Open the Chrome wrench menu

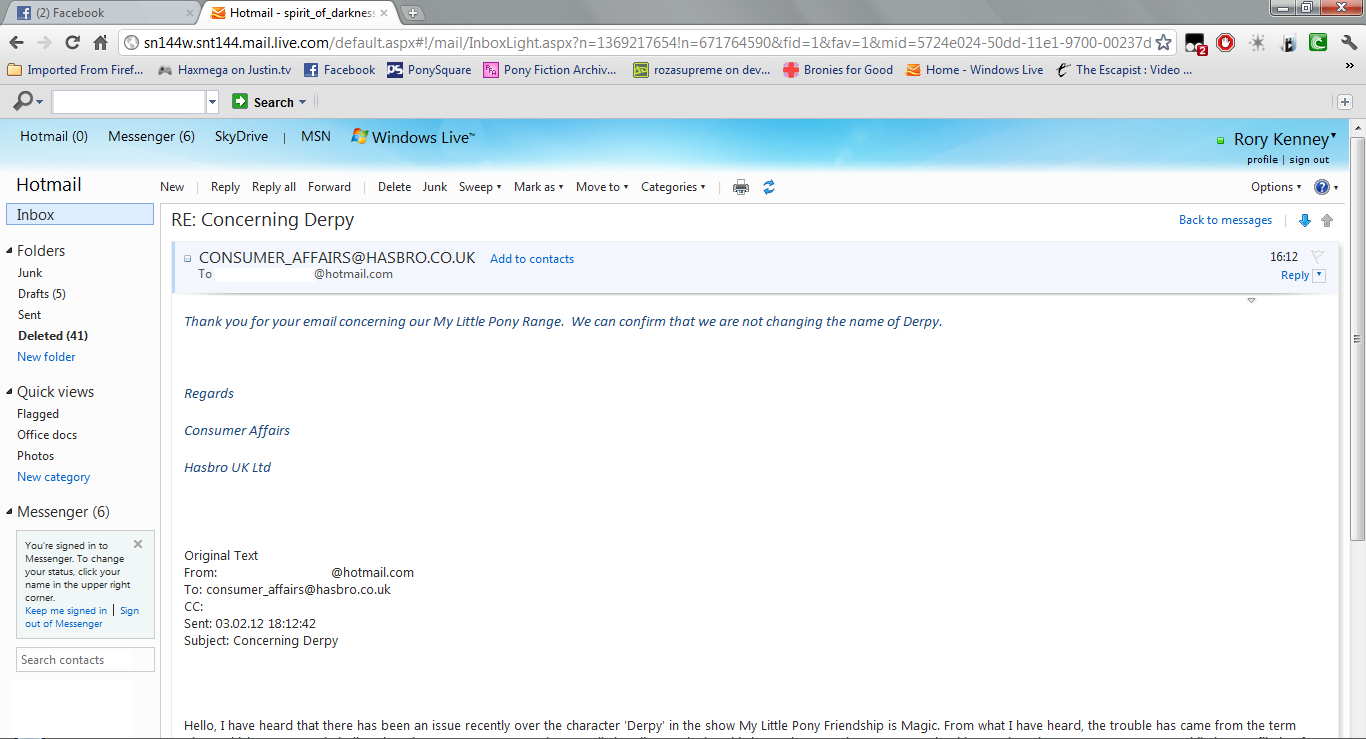tap(1348, 43)
